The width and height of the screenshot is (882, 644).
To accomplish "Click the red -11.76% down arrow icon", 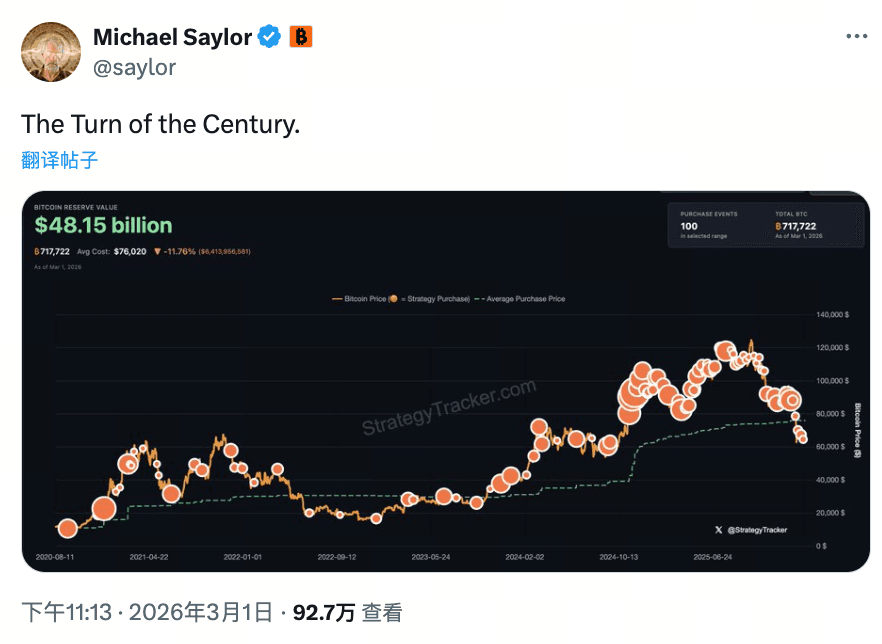I will 157,251.
